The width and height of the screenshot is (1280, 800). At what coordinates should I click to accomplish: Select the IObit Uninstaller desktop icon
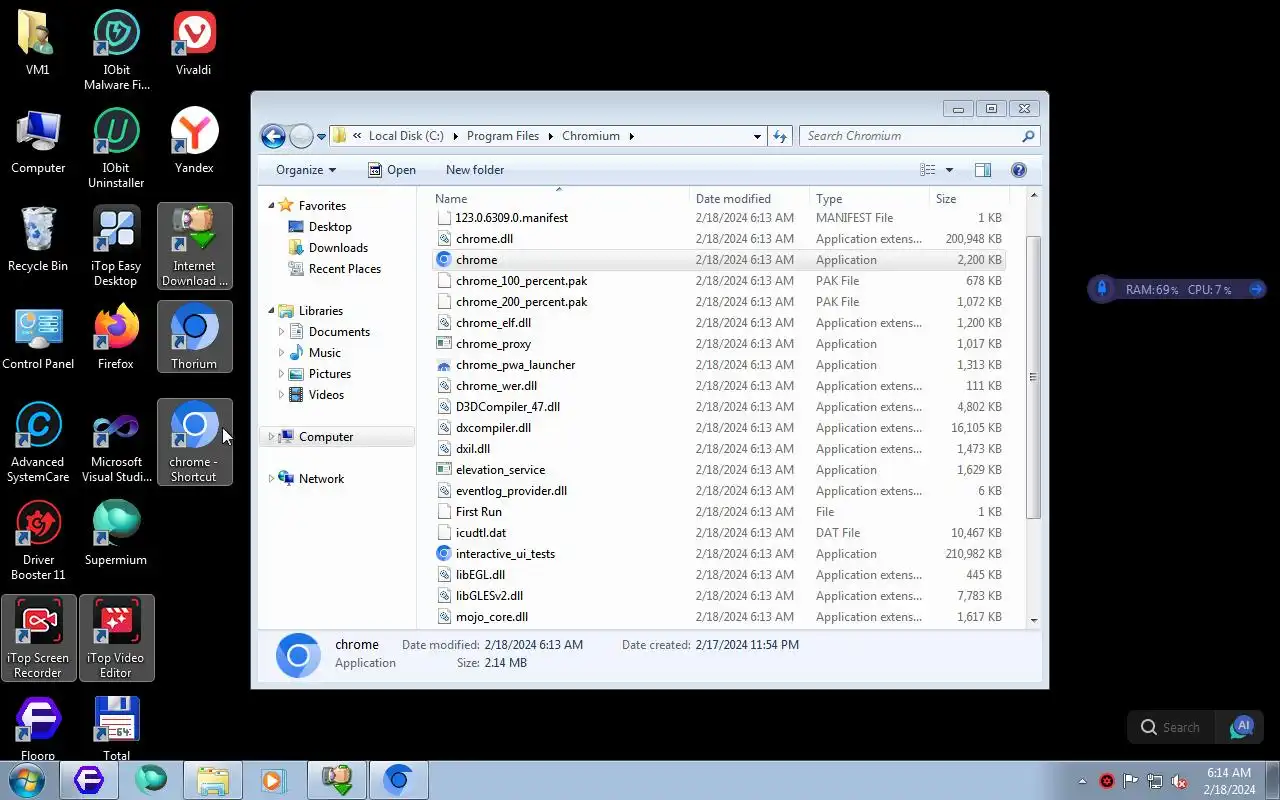116,148
